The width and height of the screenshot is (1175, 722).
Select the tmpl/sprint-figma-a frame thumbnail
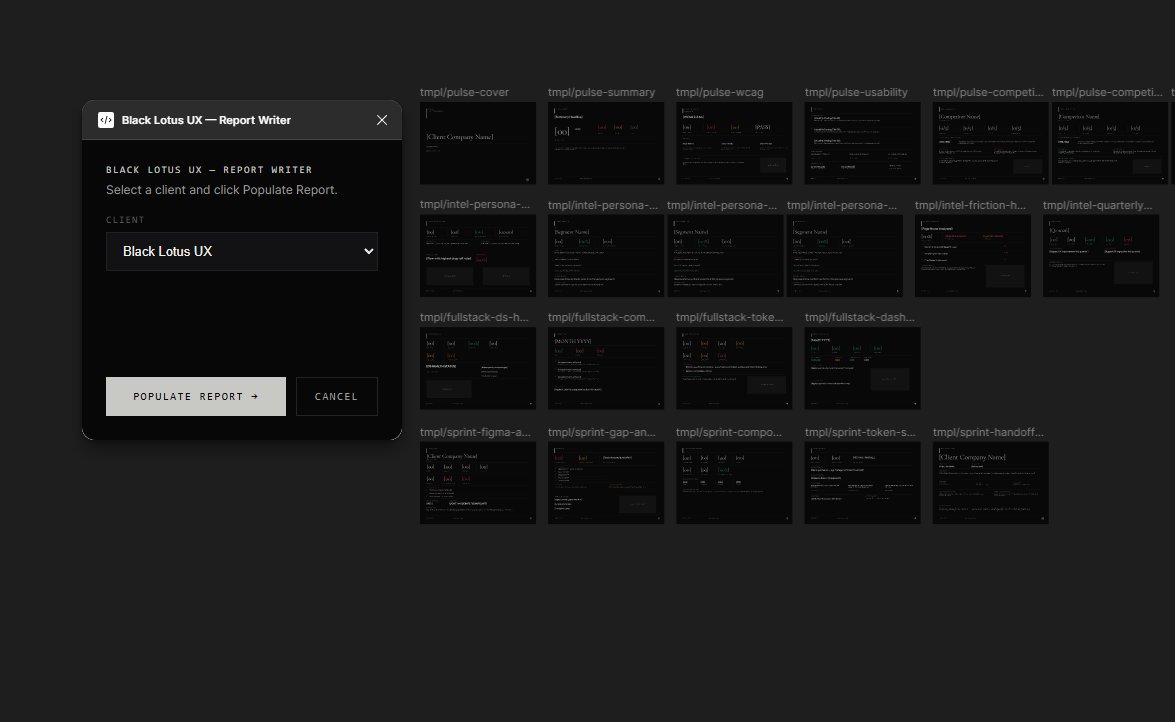[x=477, y=482]
